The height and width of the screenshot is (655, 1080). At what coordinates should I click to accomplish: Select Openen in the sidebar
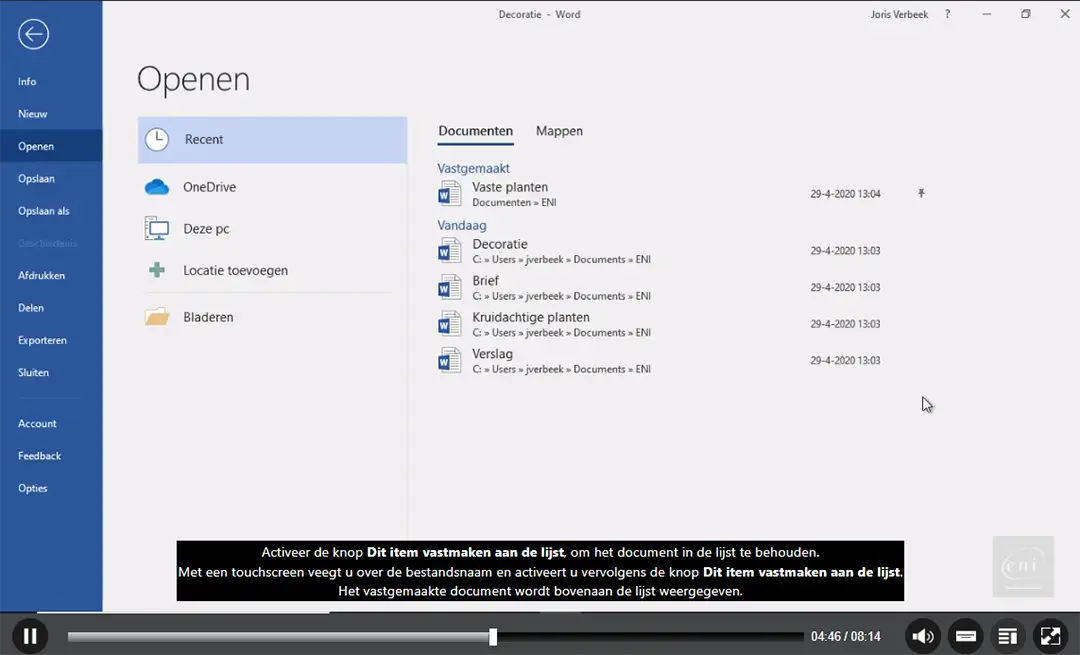(x=51, y=146)
